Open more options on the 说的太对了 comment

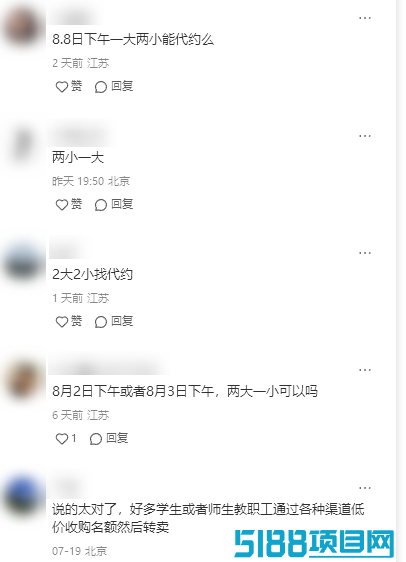tap(365, 488)
